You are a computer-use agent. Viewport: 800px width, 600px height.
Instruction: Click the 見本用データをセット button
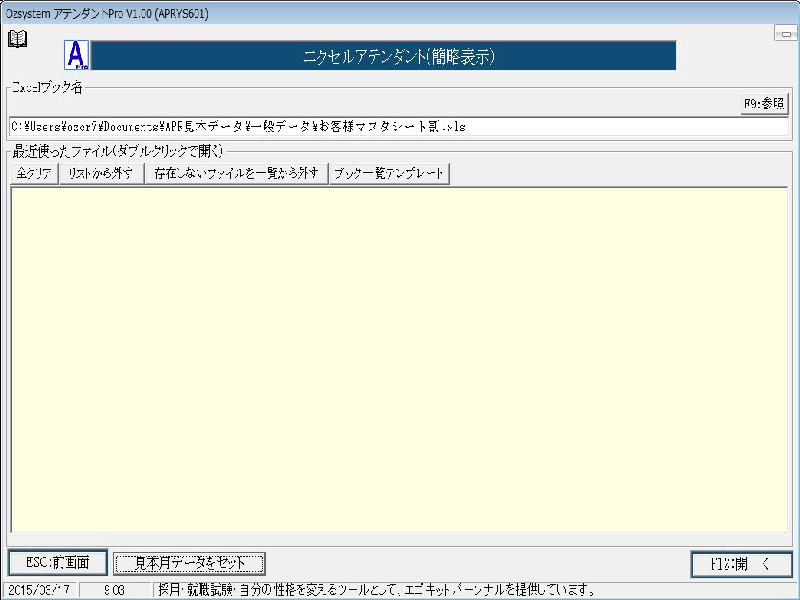click(189, 563)
